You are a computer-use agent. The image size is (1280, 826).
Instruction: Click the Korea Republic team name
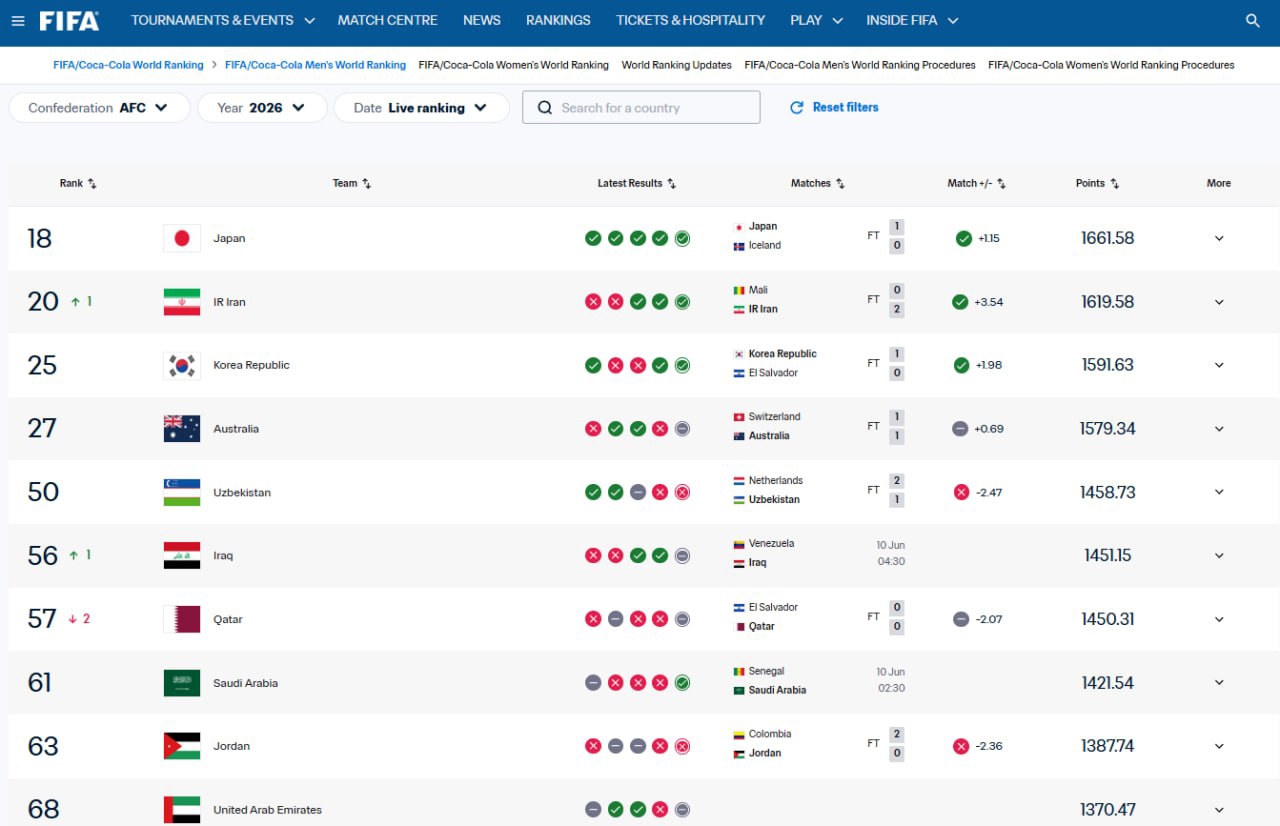pyautogui.click(x=251, y=366)
